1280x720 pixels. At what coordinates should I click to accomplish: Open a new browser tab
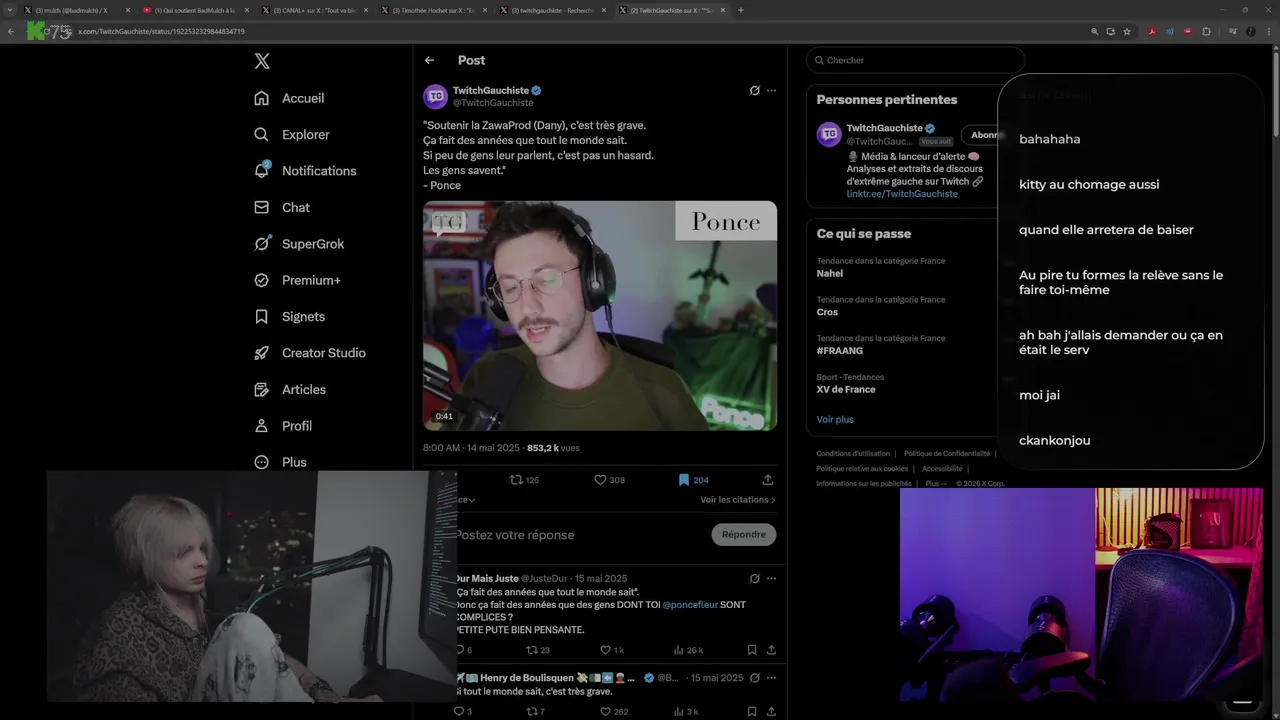(x=740, y=10)
